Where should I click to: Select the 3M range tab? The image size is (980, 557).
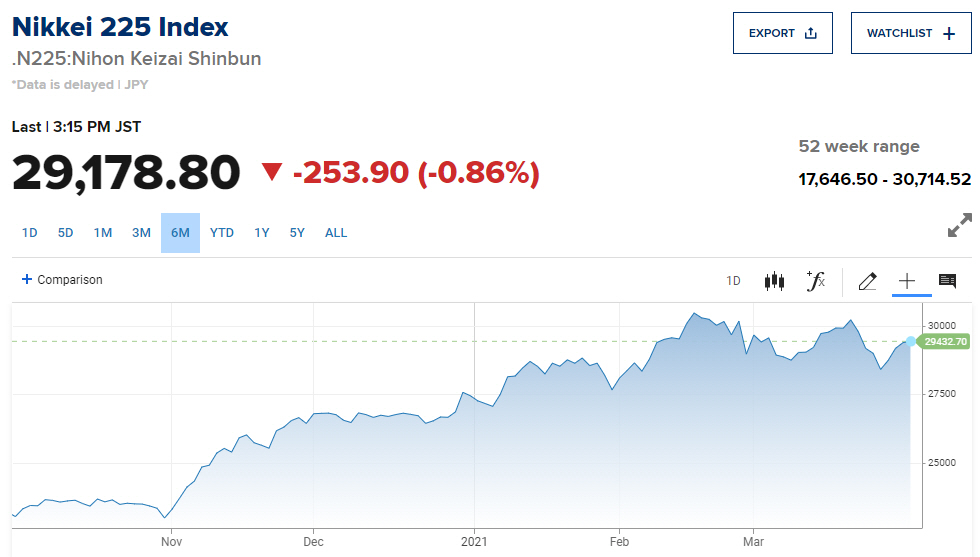pos(141,233)
